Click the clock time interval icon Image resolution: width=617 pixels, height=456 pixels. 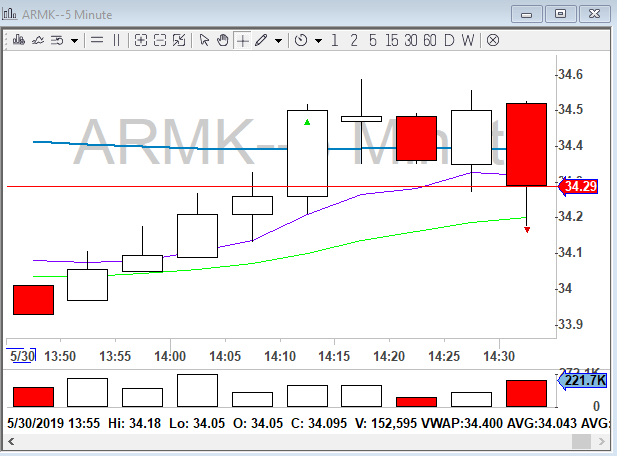click(301, 40)
